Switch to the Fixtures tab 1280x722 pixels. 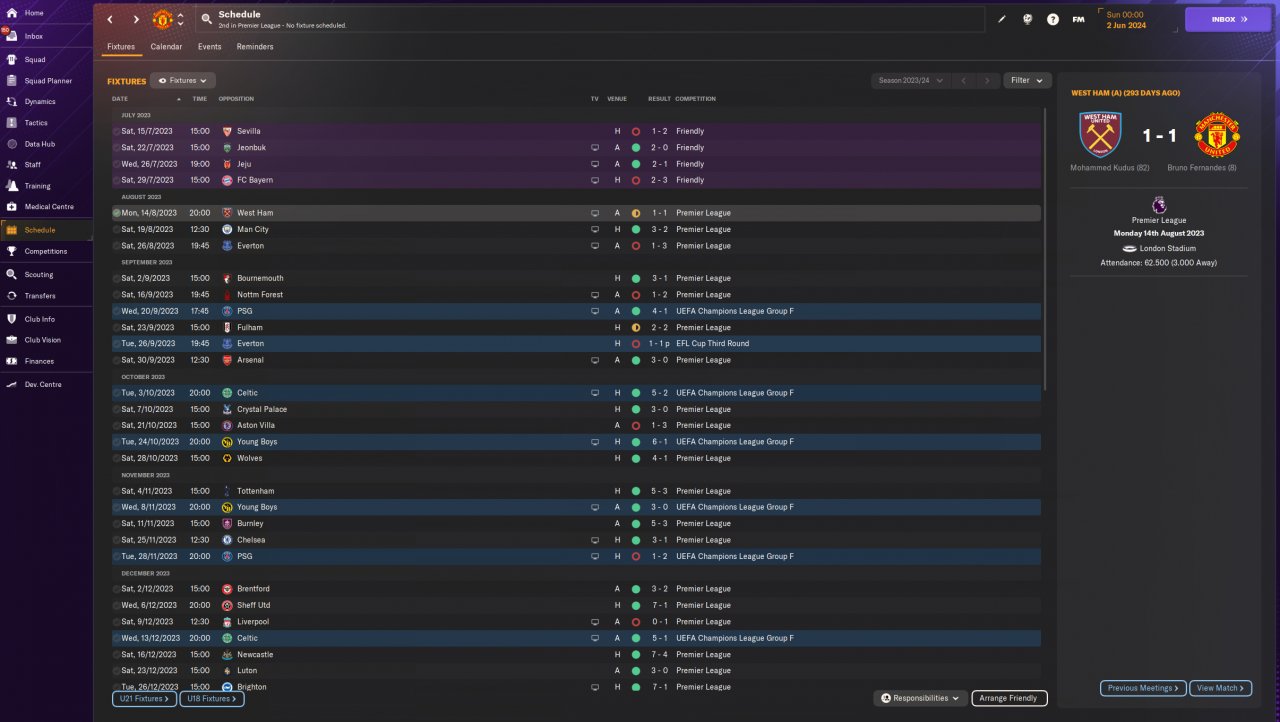[121, 47]
